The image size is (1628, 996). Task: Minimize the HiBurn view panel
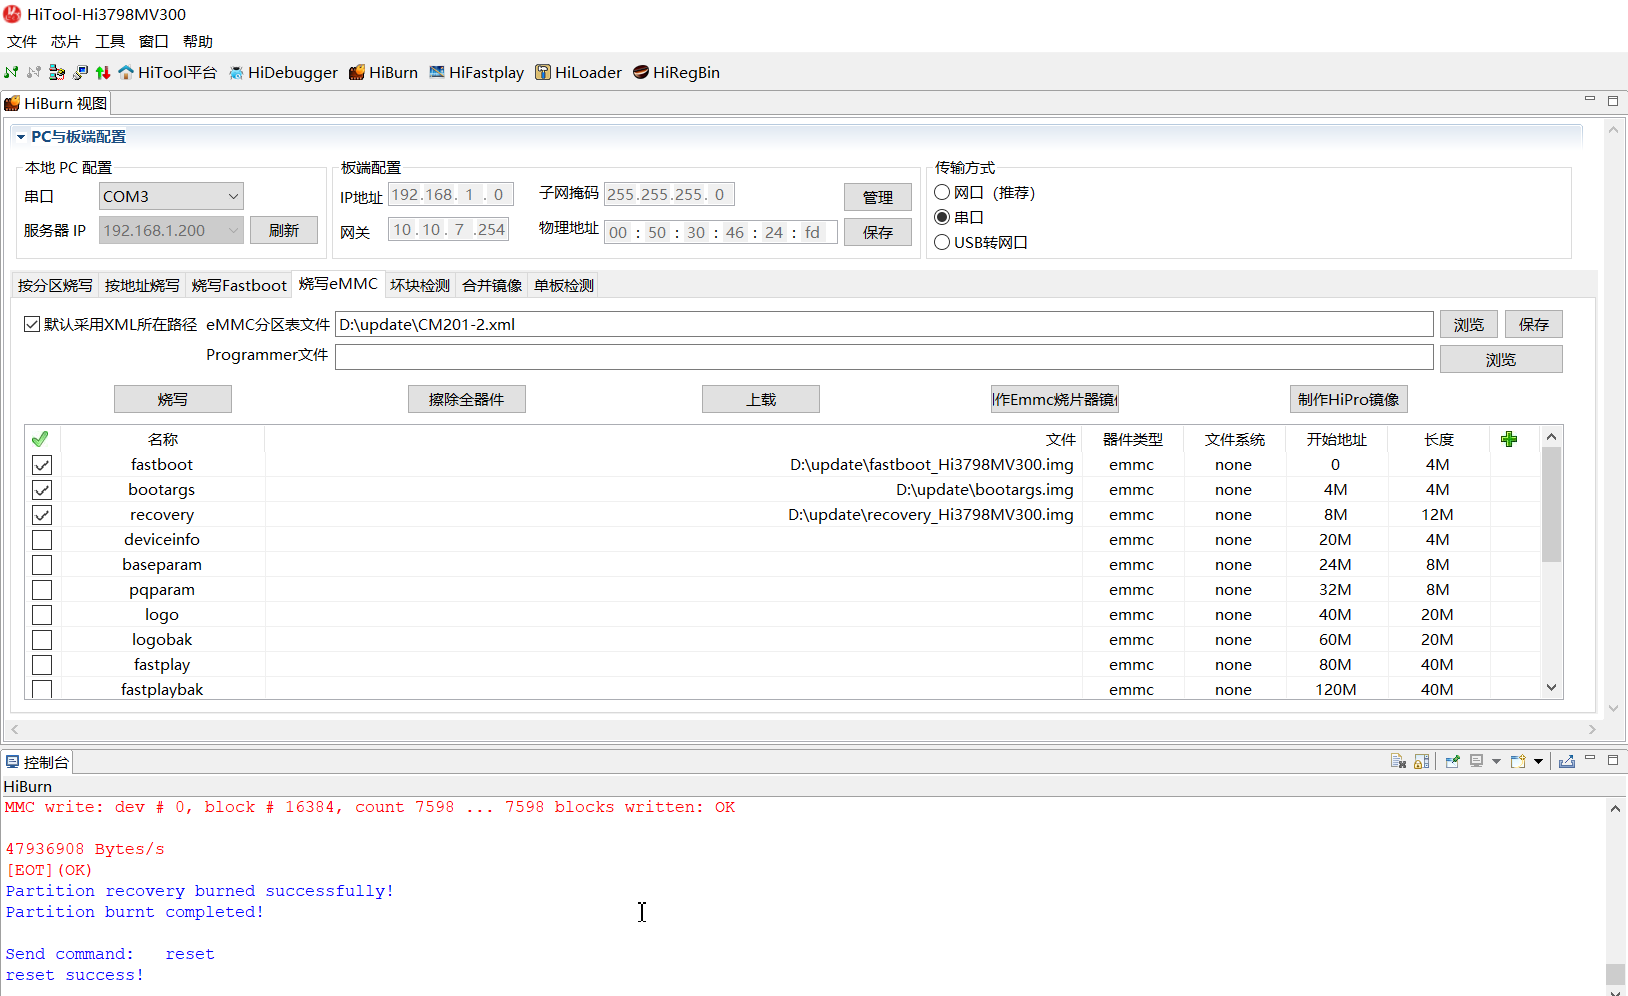[x=1590, y=99]
